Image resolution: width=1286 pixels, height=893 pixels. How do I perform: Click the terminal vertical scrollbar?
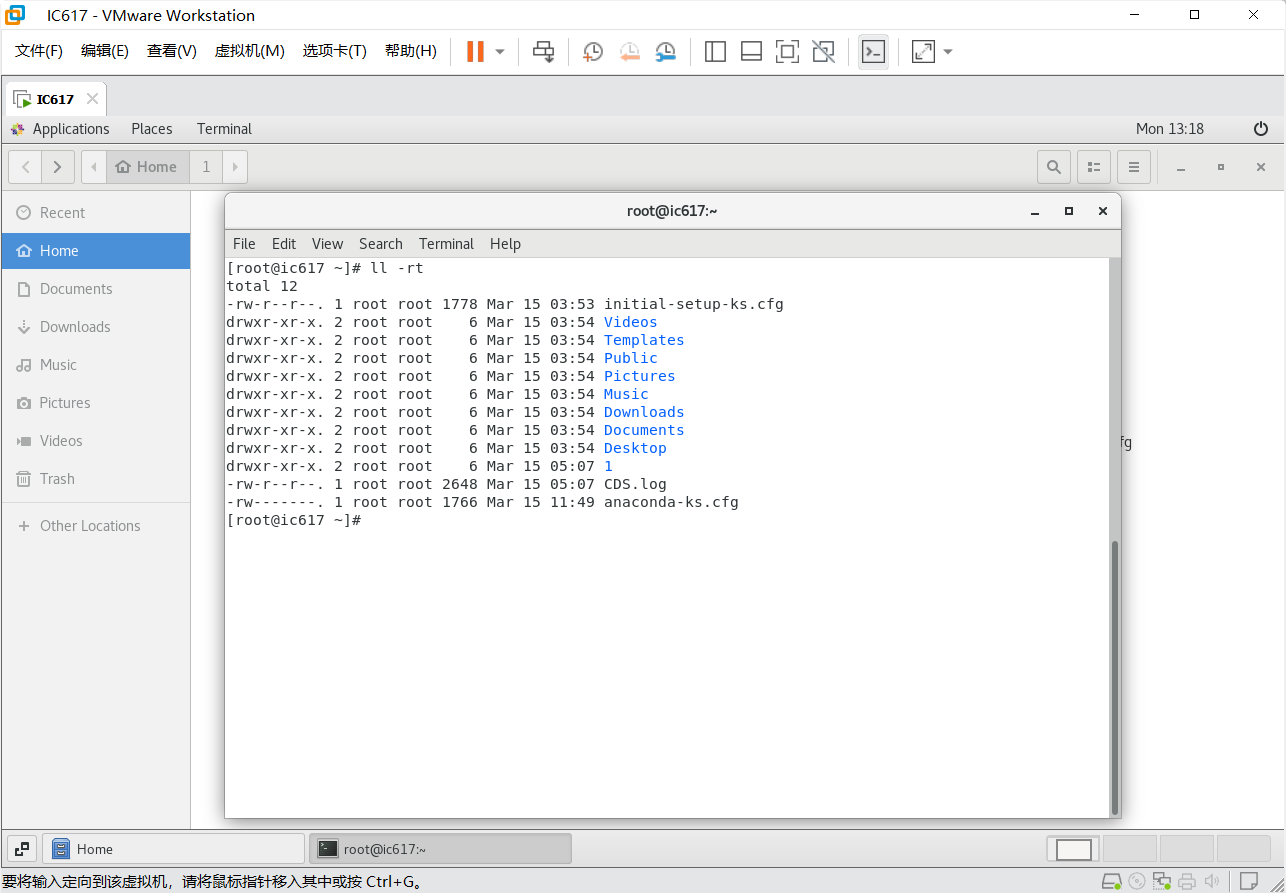[x=1115, y=678]
